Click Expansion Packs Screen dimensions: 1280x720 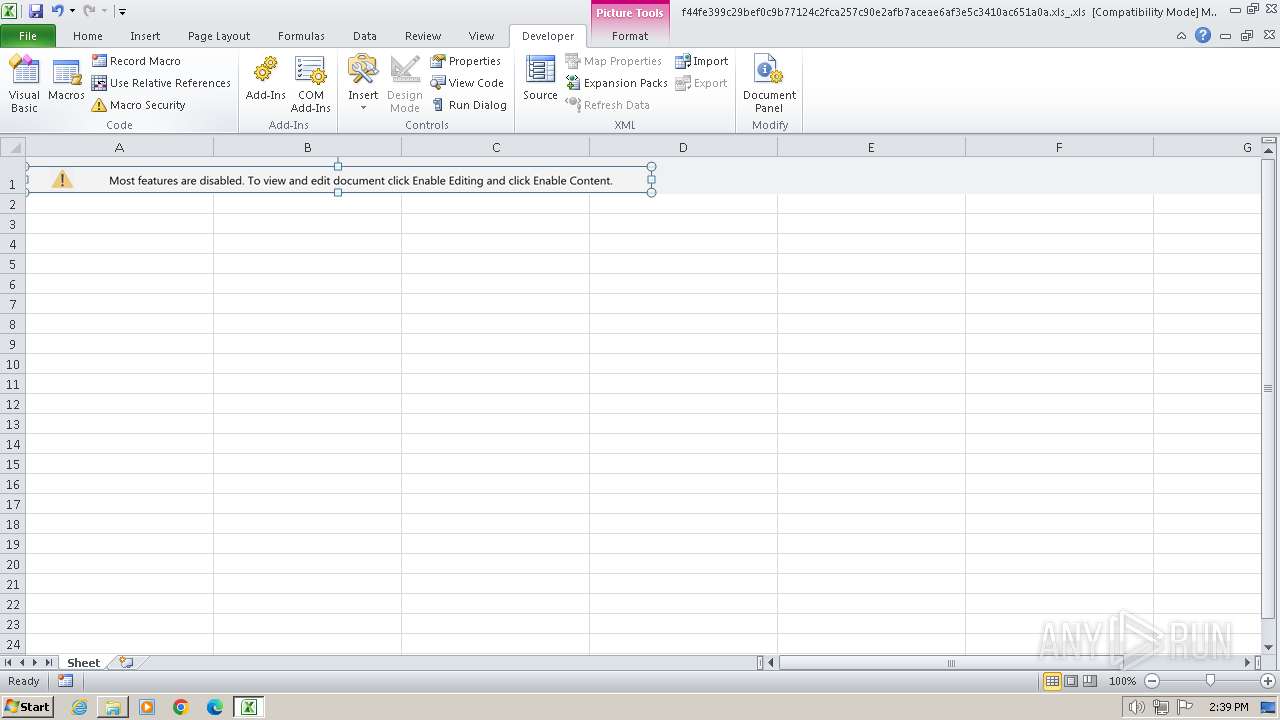pyautogui.click(x=616, y=83)
